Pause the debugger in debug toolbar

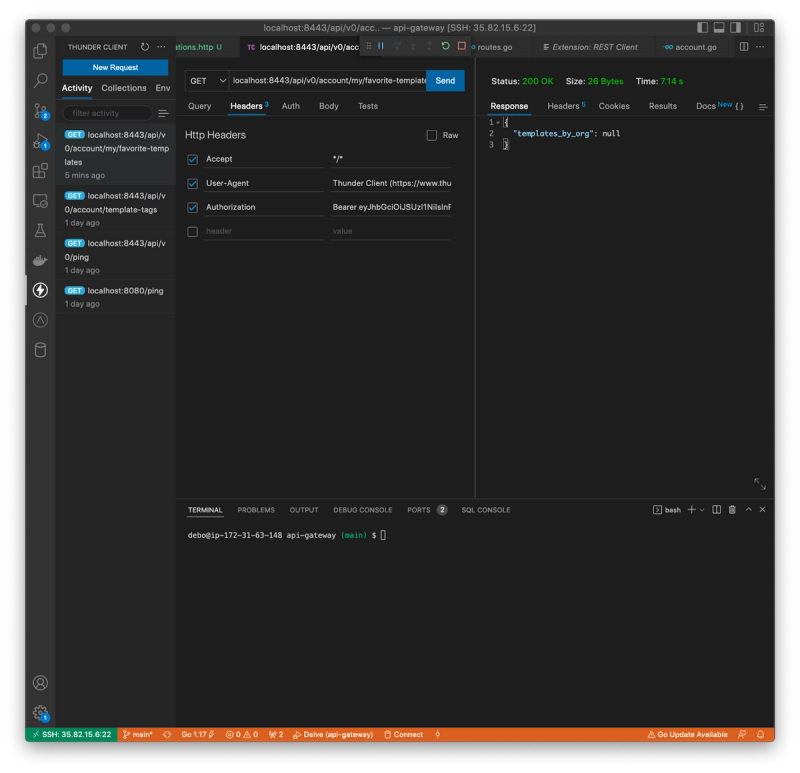(x=381, y=46)
